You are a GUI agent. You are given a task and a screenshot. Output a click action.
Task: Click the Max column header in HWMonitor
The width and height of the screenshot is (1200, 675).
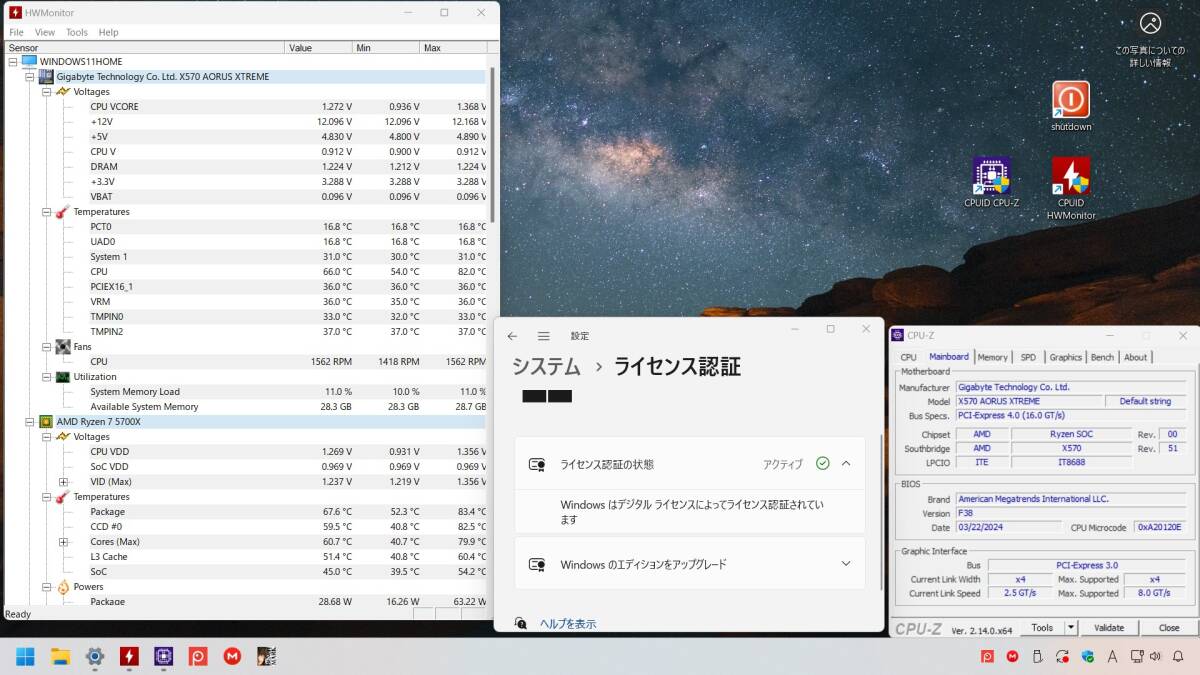(x=453, y=47)
